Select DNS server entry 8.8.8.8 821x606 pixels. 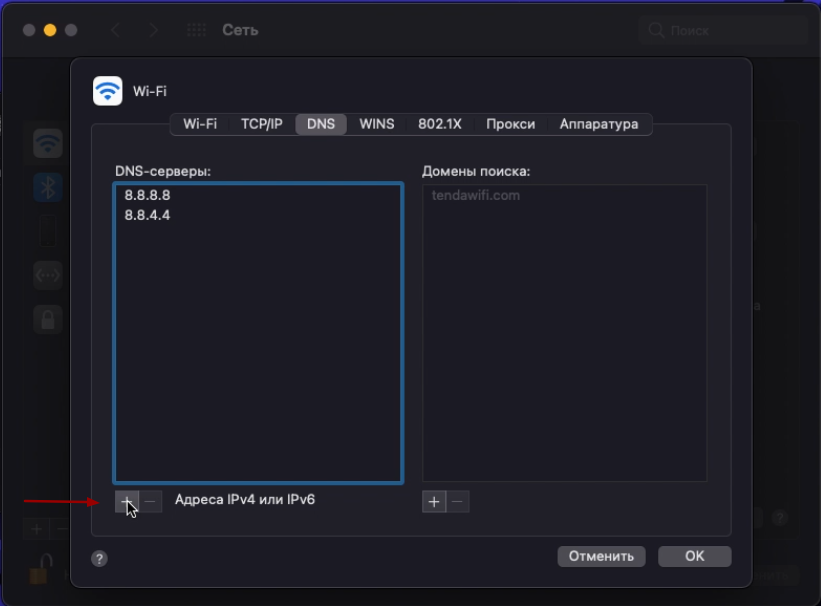147,196
